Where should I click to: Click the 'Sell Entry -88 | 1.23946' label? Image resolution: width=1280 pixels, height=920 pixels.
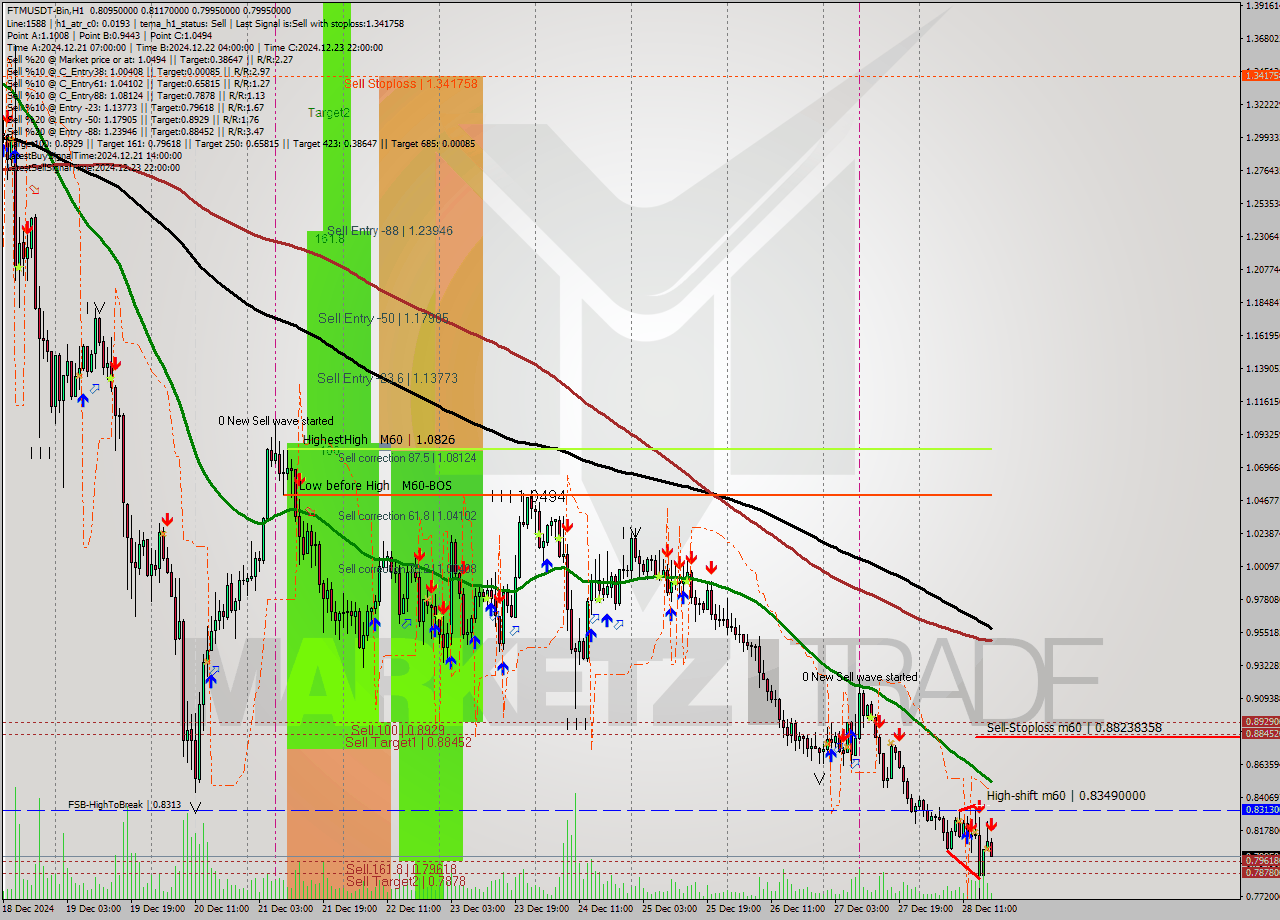click(x=390, y=230)
